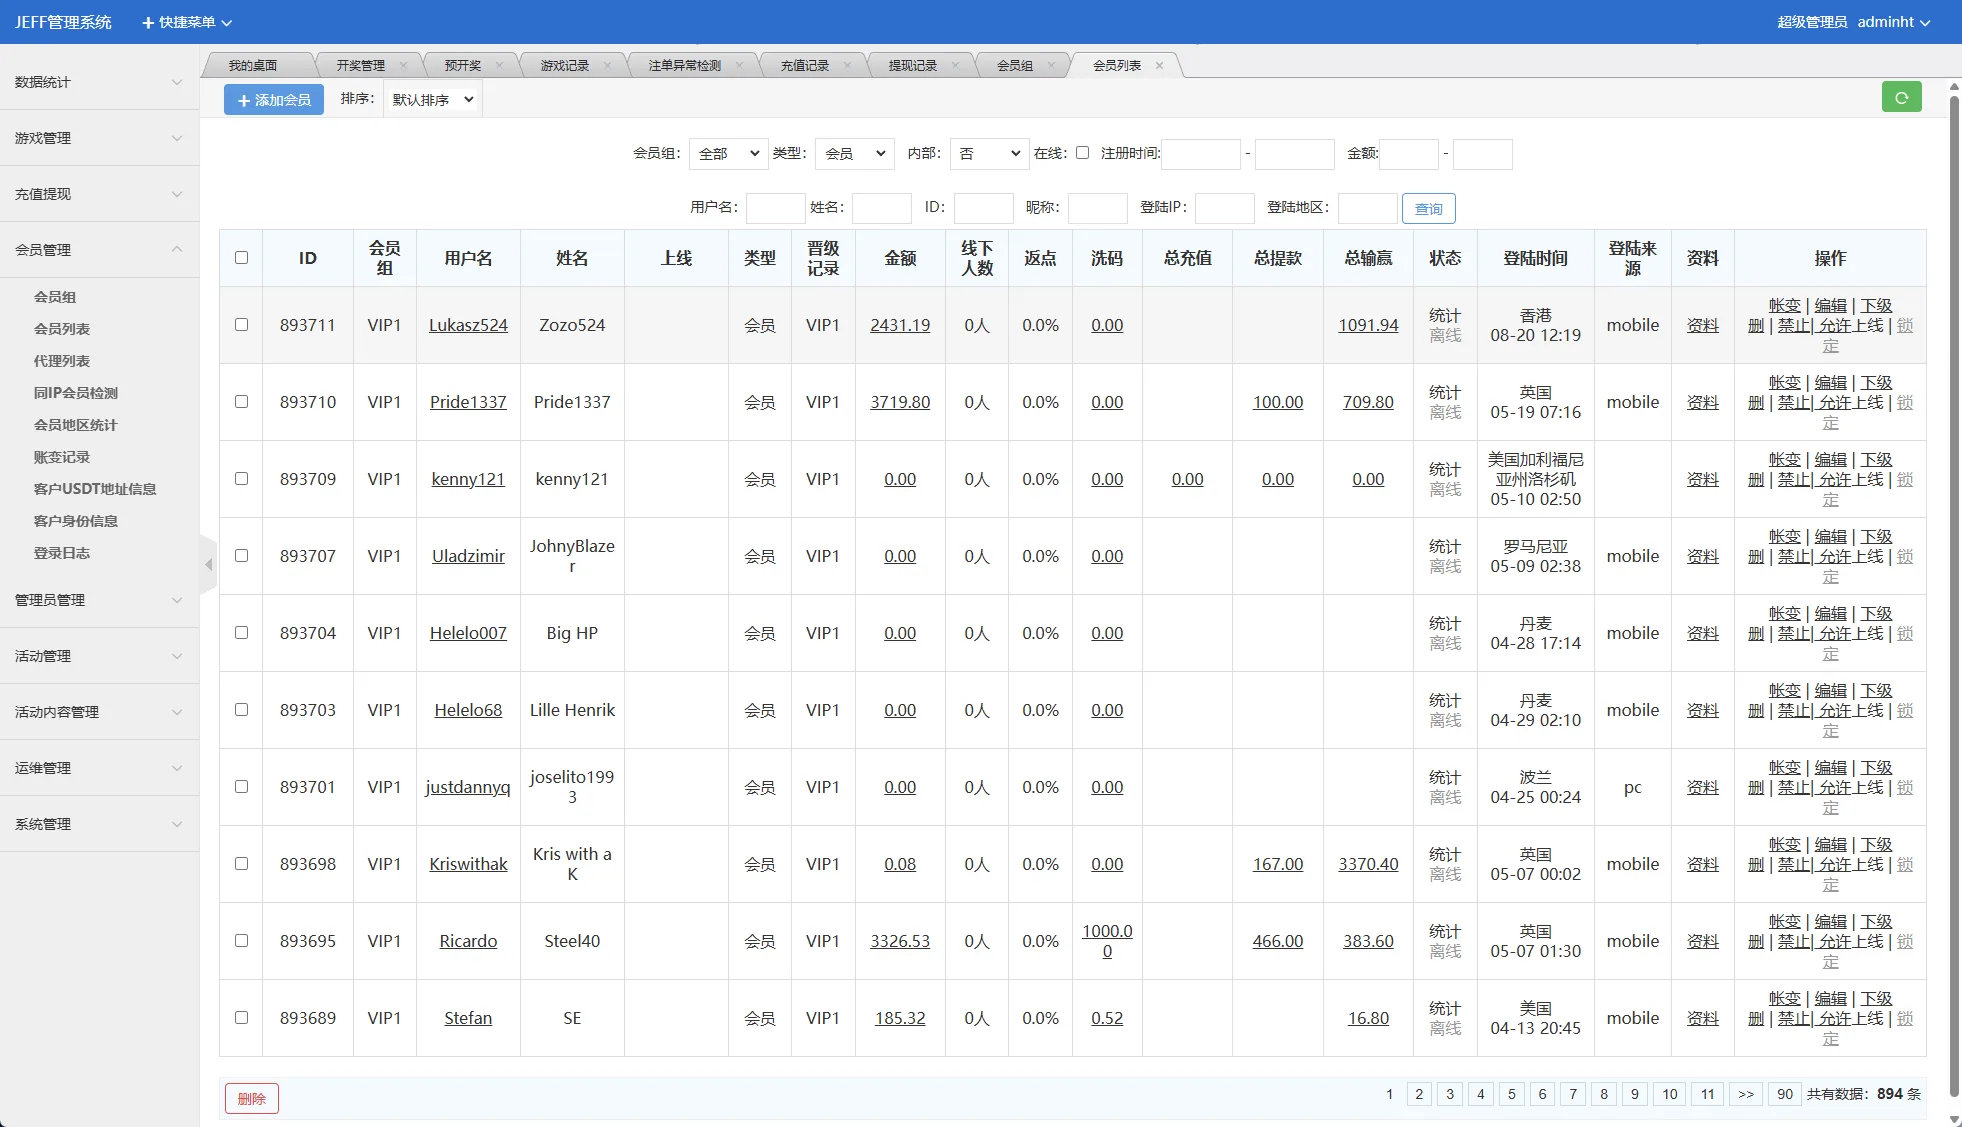Open the Lukasz524 username link
Image resolution: width=1962 pixels, height=1127 pixels.
coord(468,325)
